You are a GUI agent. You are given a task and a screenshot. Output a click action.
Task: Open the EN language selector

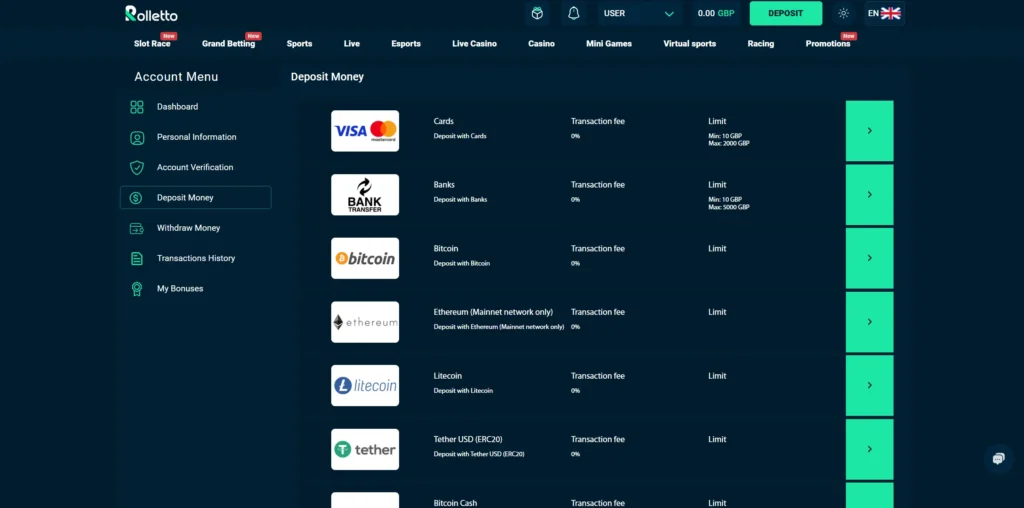884,13
